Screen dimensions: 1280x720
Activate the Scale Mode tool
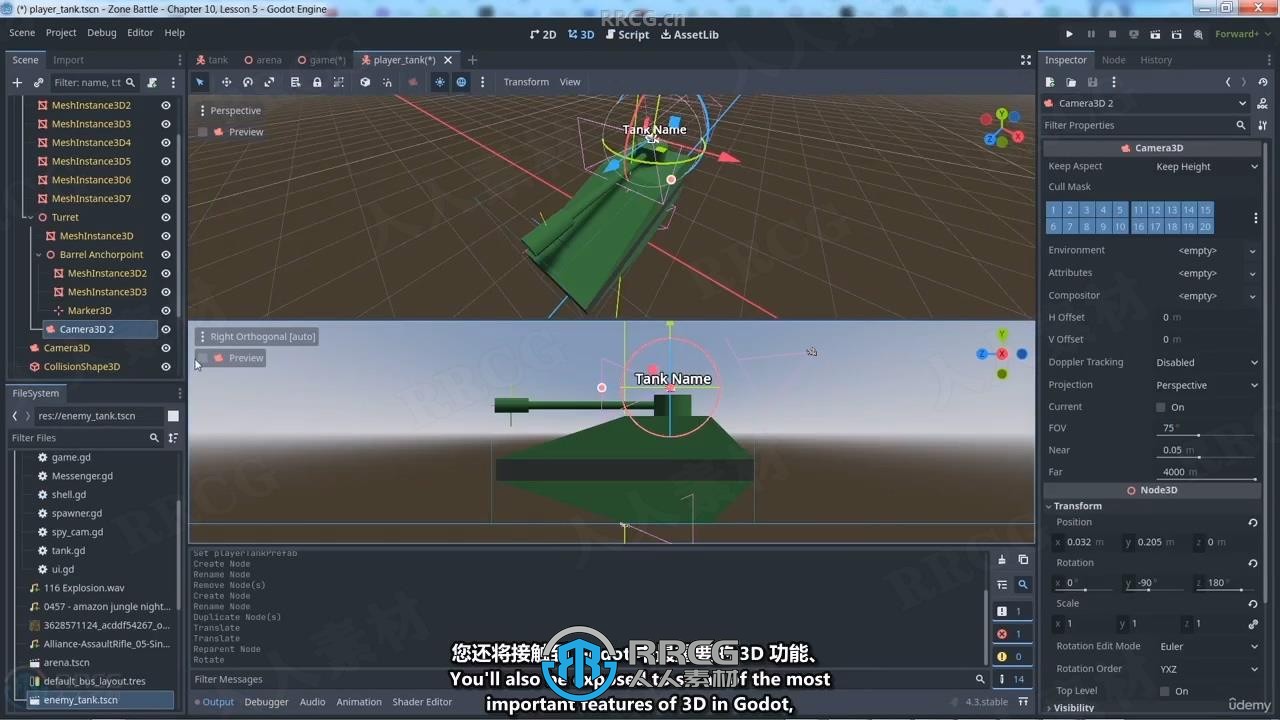point(269,82)
